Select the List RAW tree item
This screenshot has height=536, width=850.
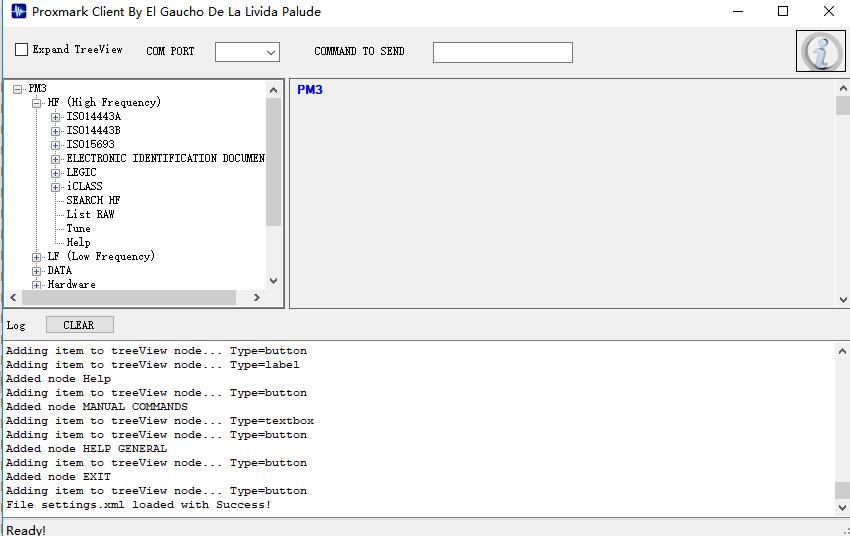(90, 214)
